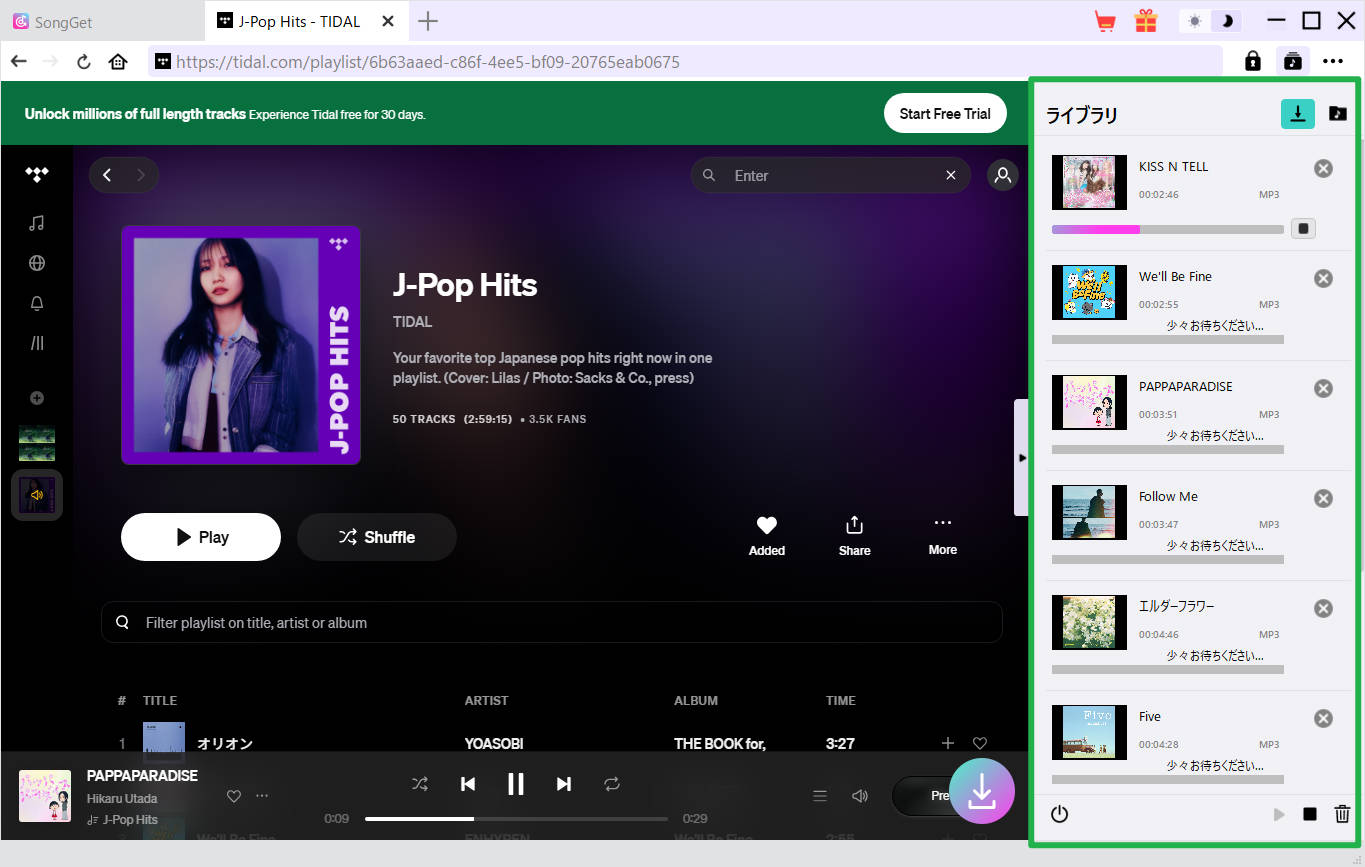Skip to the previous track

coord(468,784)
